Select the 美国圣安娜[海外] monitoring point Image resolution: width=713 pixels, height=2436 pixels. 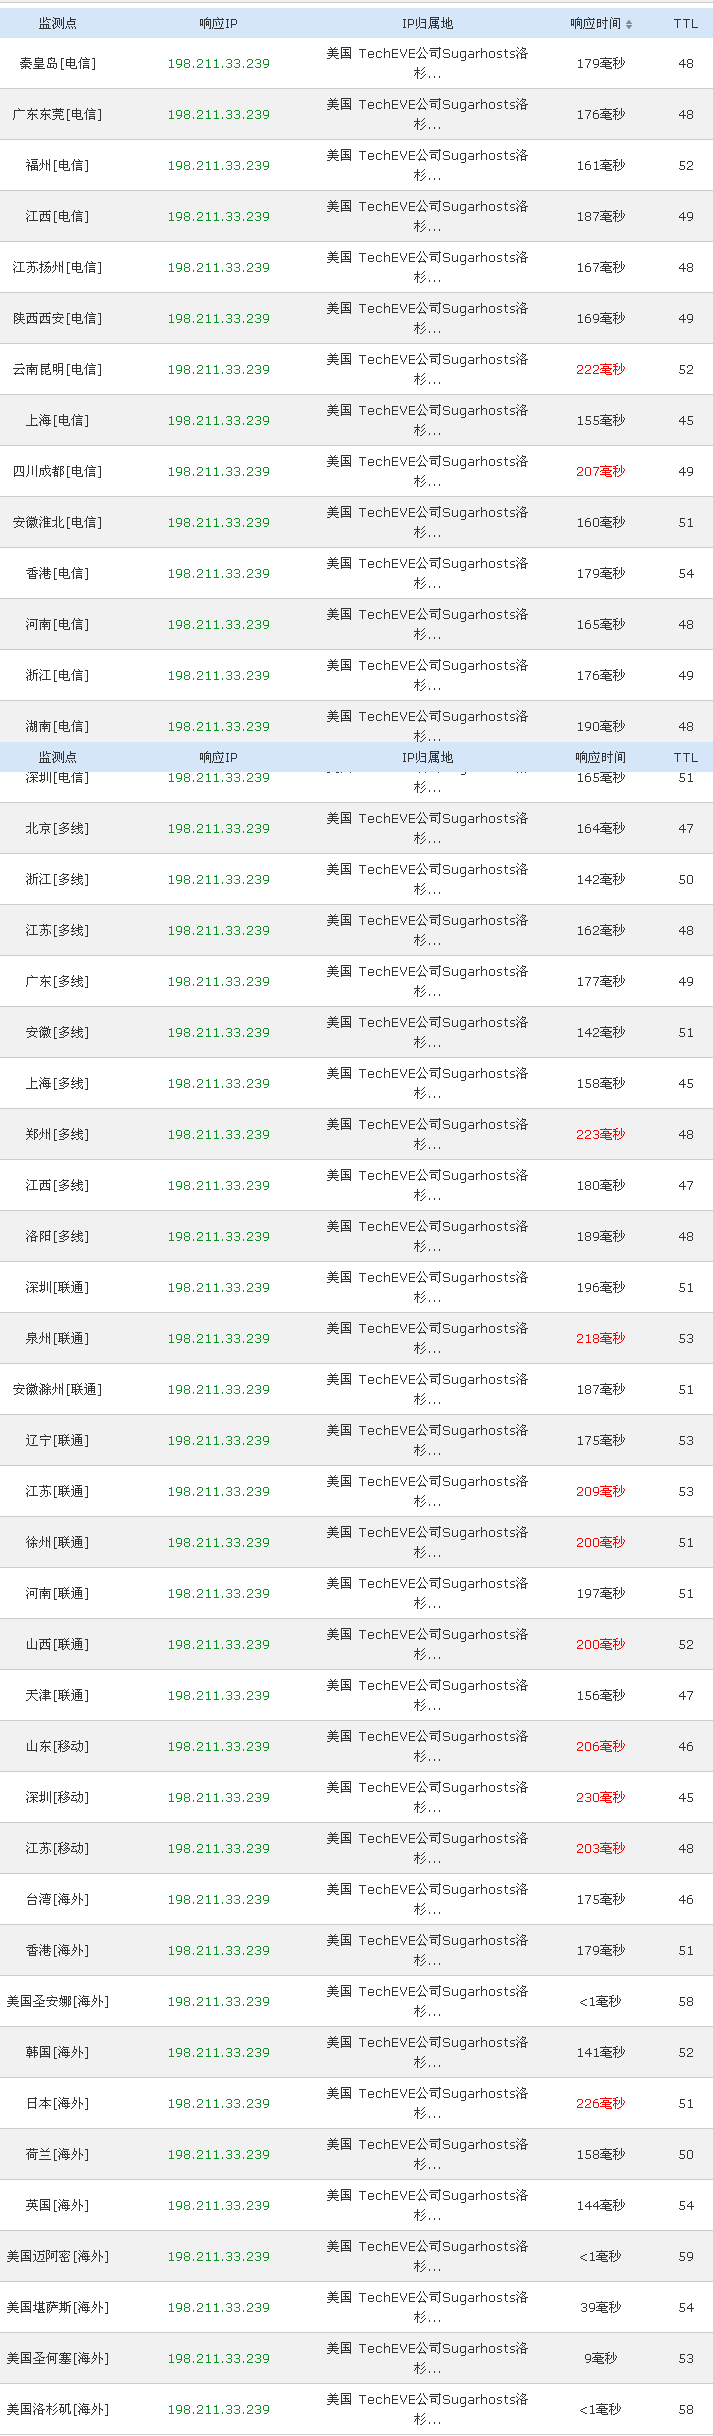pyautogui.click(x=57, y=2001)
